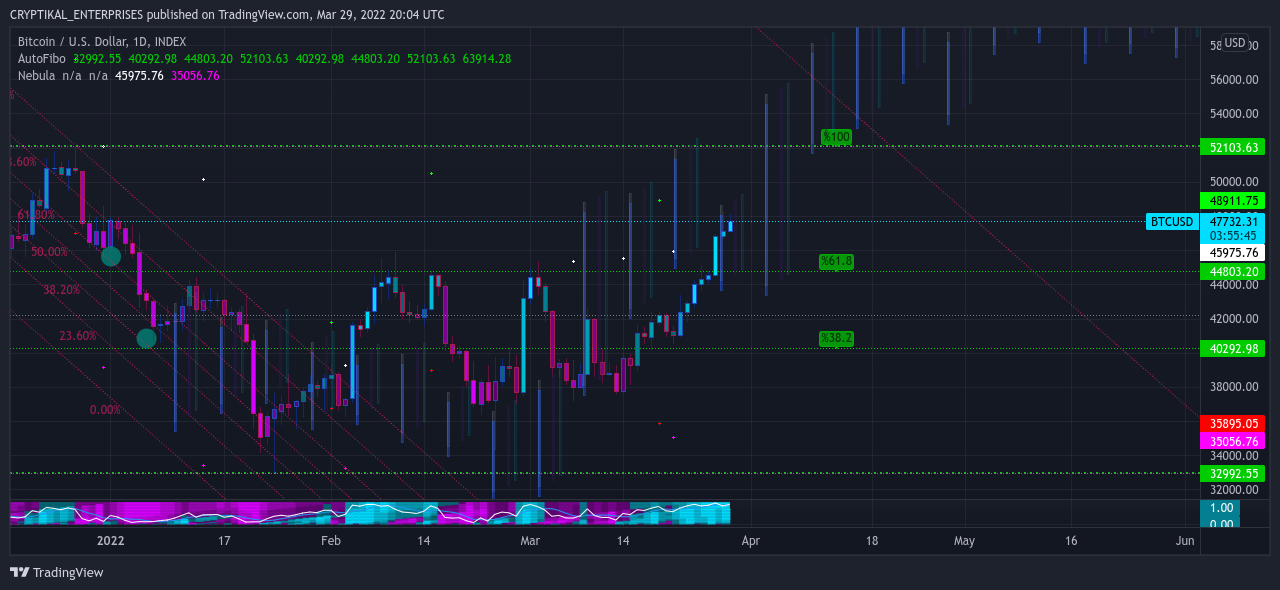Click the green 52103.63 price axis label
1280x590 pixels.
(1232, 147)
